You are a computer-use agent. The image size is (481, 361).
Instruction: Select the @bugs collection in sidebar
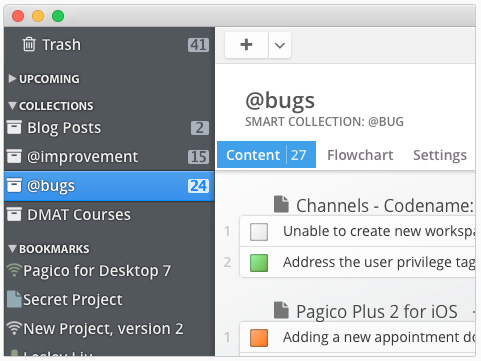(109, 186)
